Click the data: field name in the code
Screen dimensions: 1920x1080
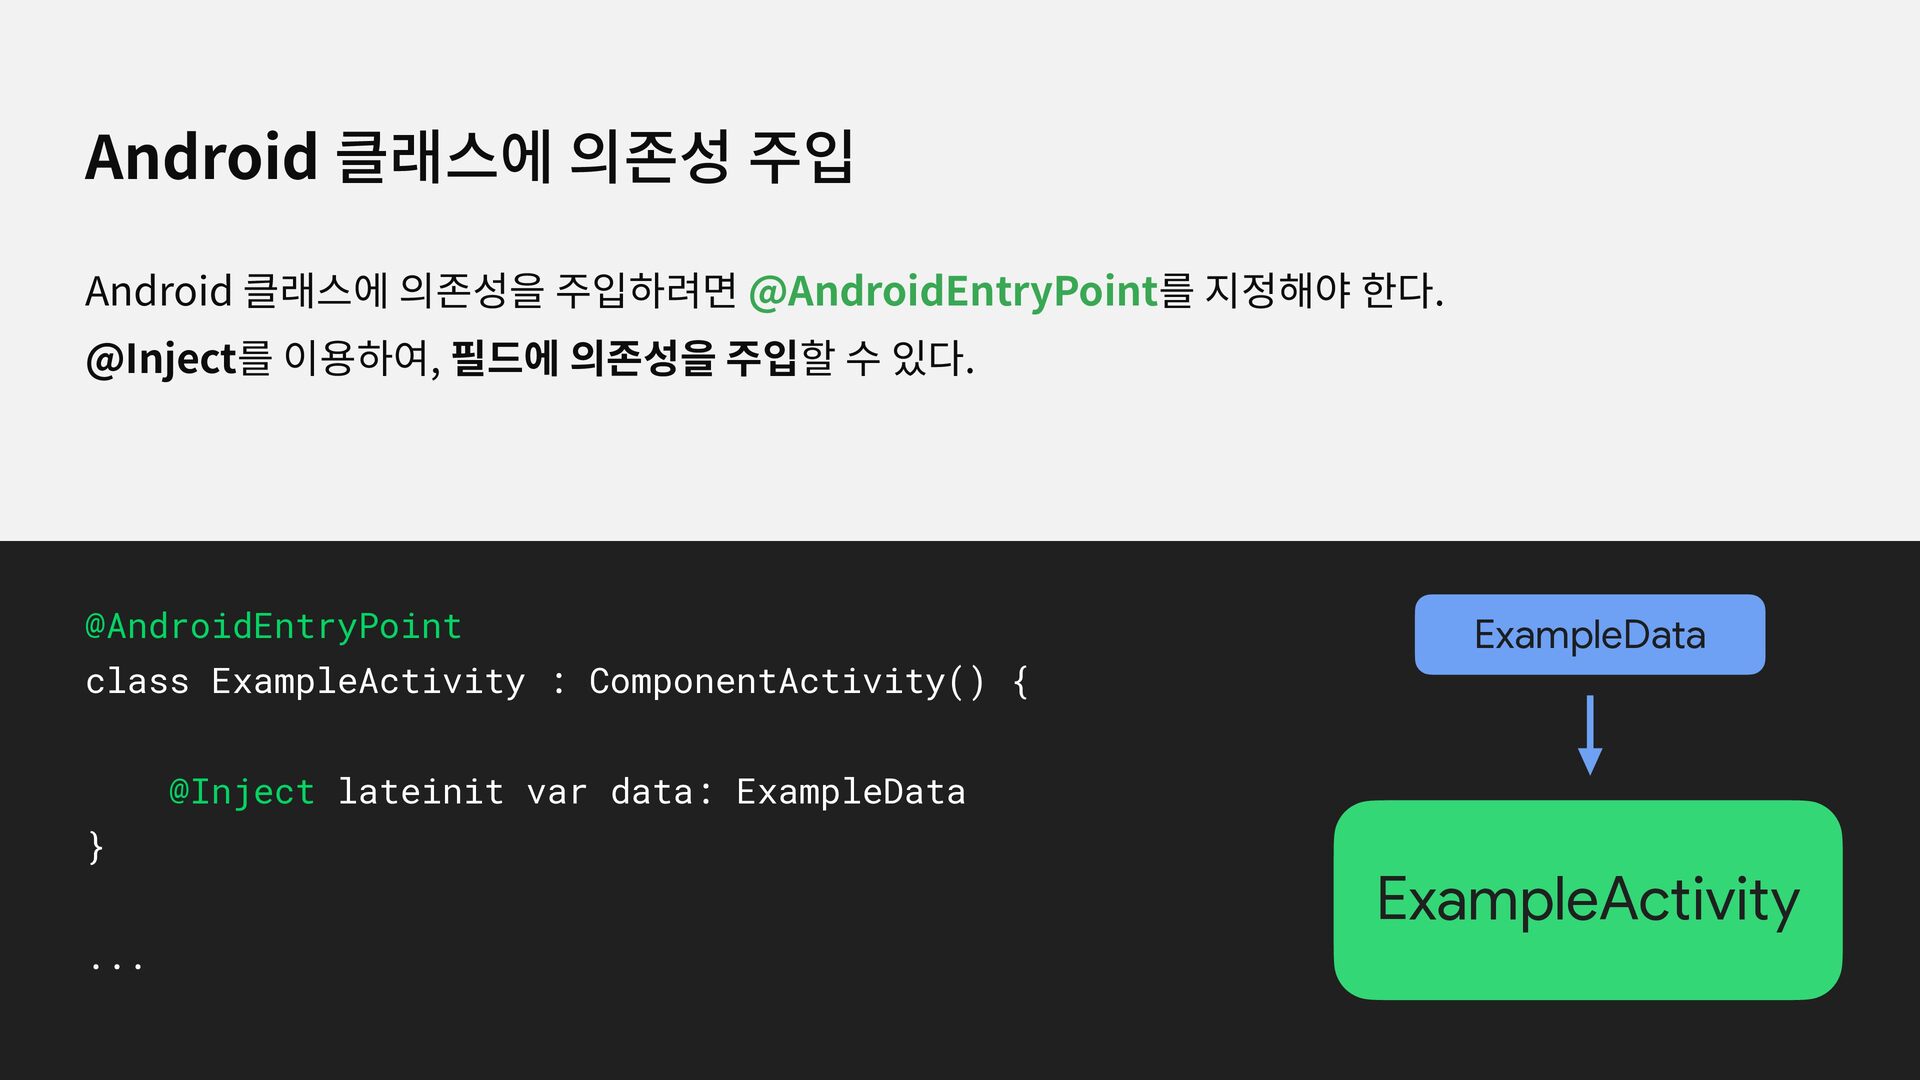point(661,792)
